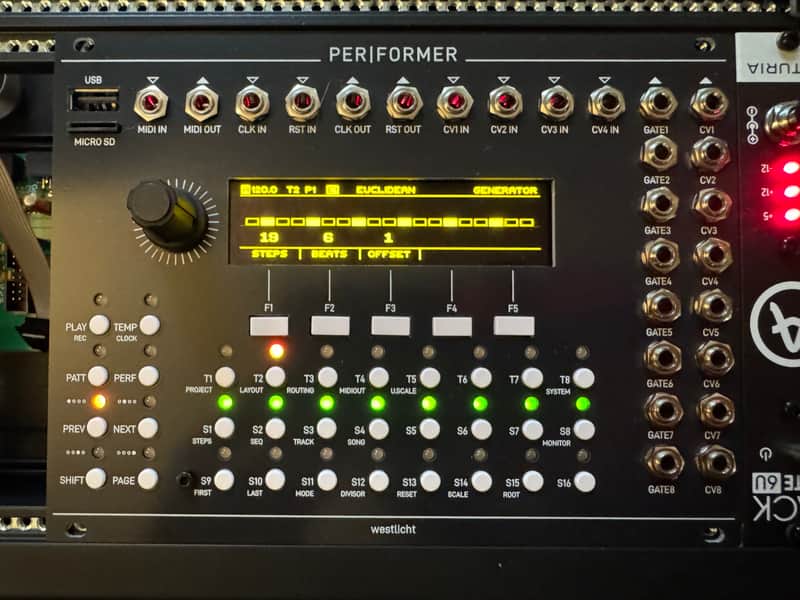The image size is (800, 600).
Task: Select track T5 (UScale) button
Action: click(430, 378)
